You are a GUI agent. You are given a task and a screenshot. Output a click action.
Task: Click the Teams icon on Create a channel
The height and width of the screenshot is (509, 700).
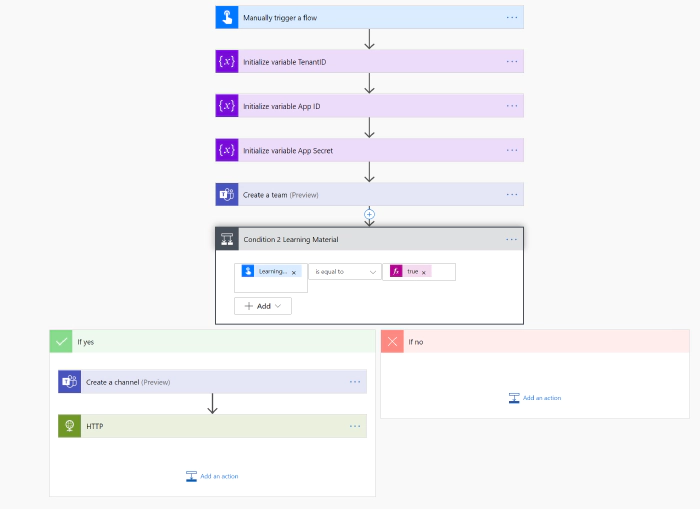click(x=70, y=381)
